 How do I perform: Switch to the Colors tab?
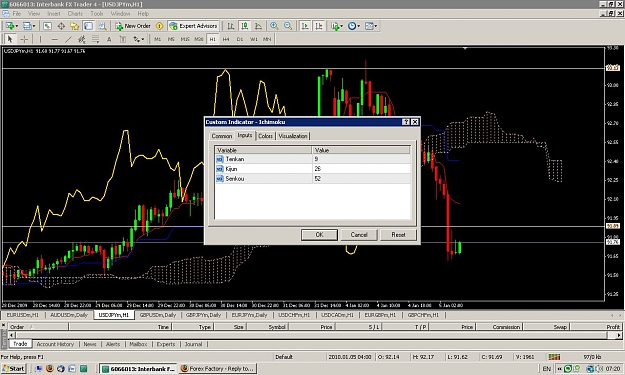click(265, 136)
